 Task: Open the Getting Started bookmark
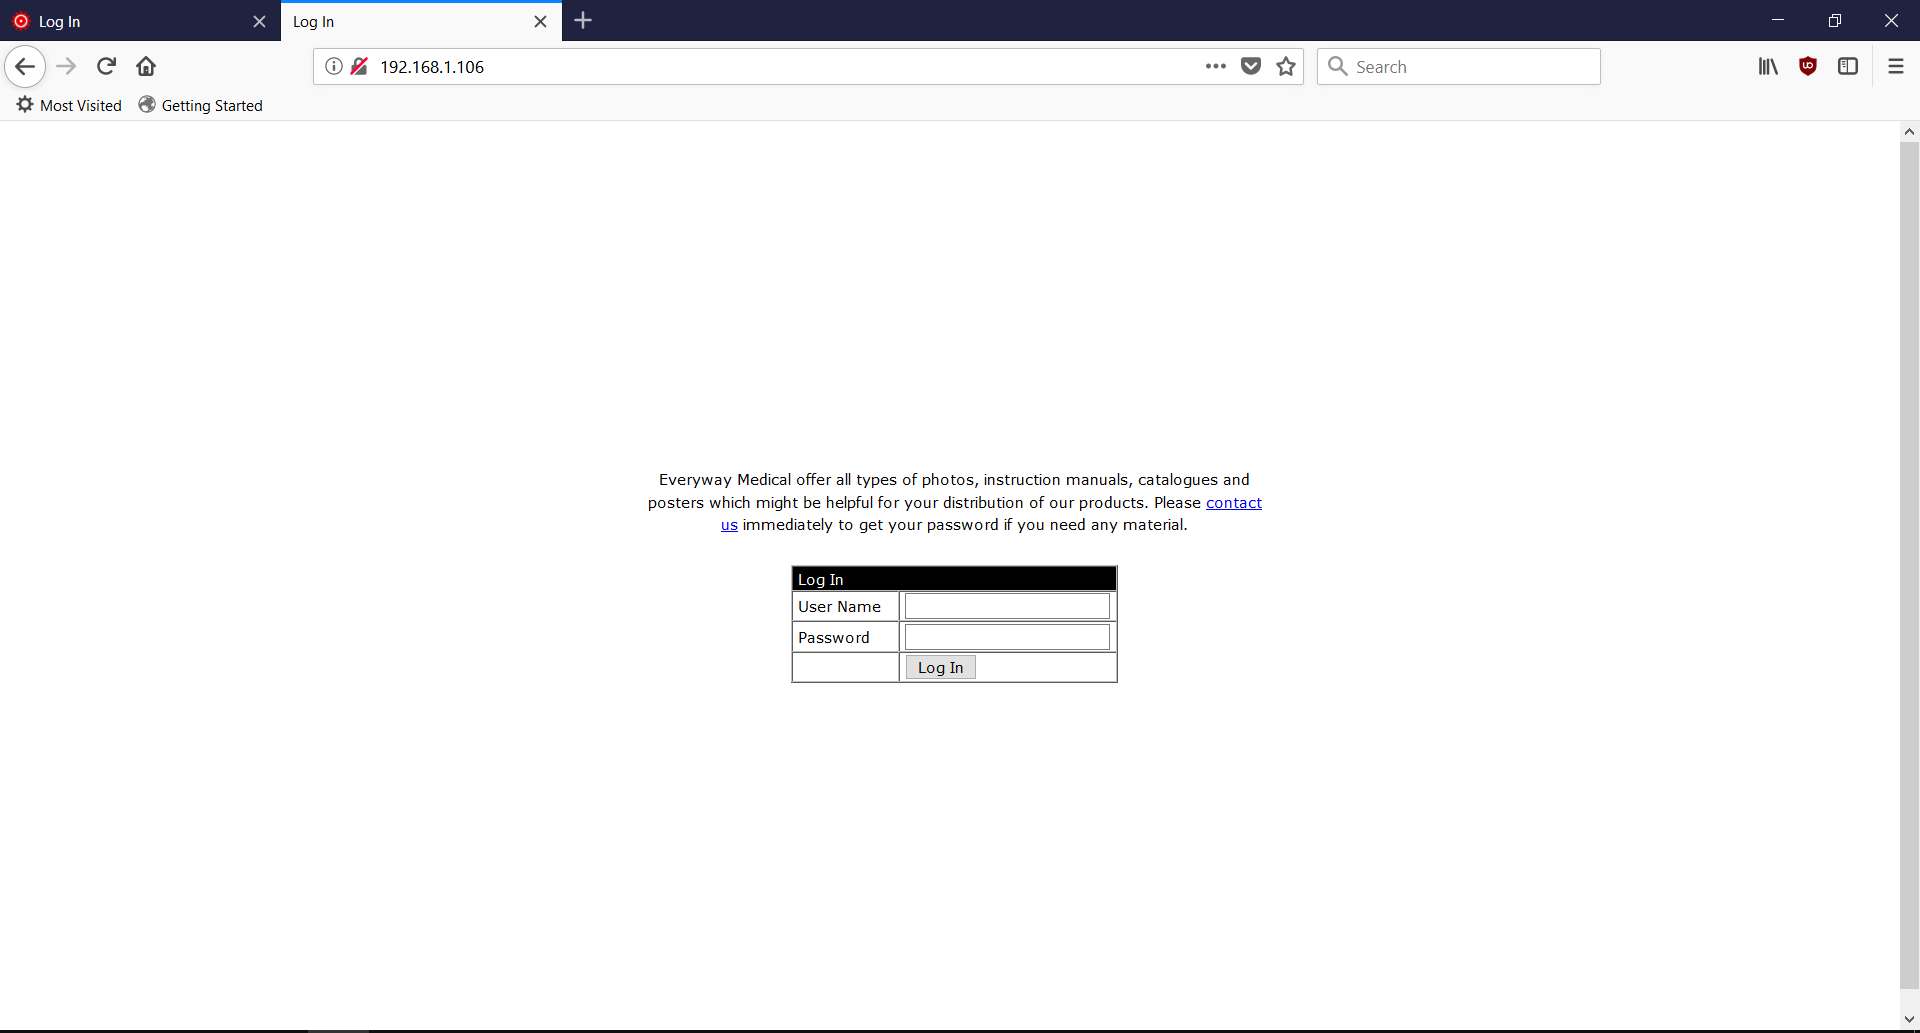point(200,105)
